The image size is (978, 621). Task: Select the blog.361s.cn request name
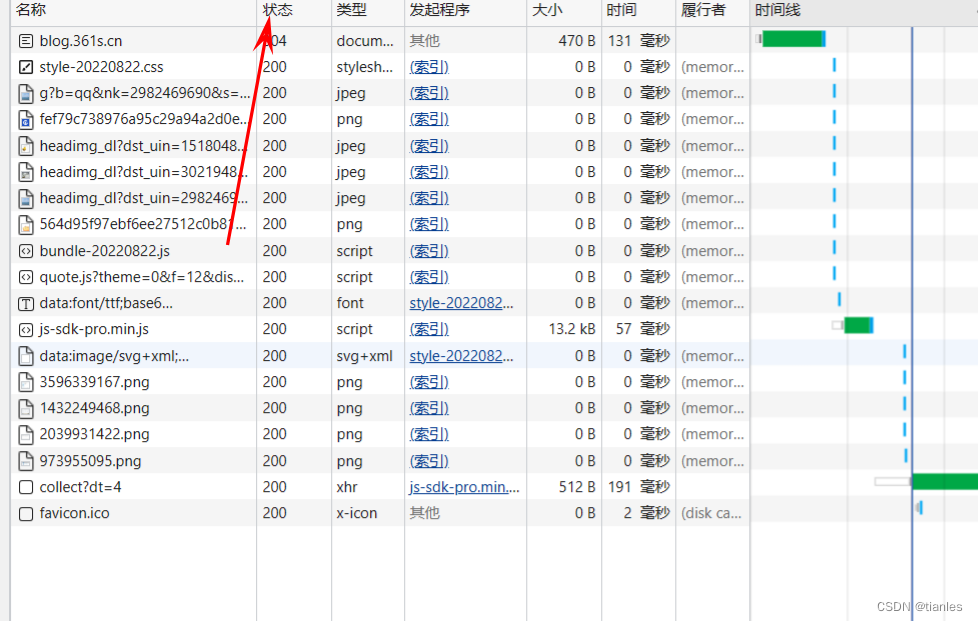[80, 41]
